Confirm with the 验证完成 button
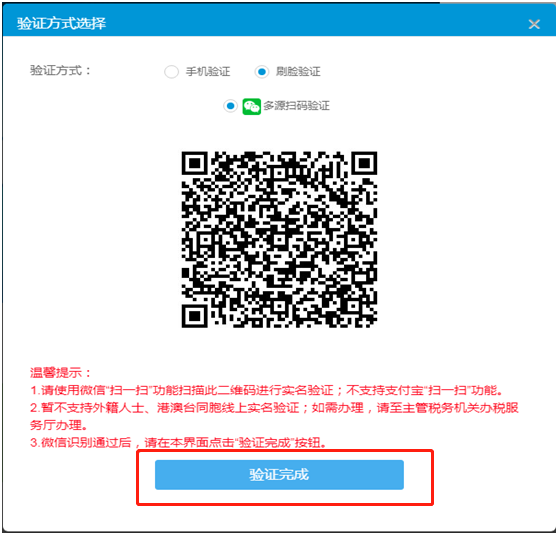 (x=279, y=475)
